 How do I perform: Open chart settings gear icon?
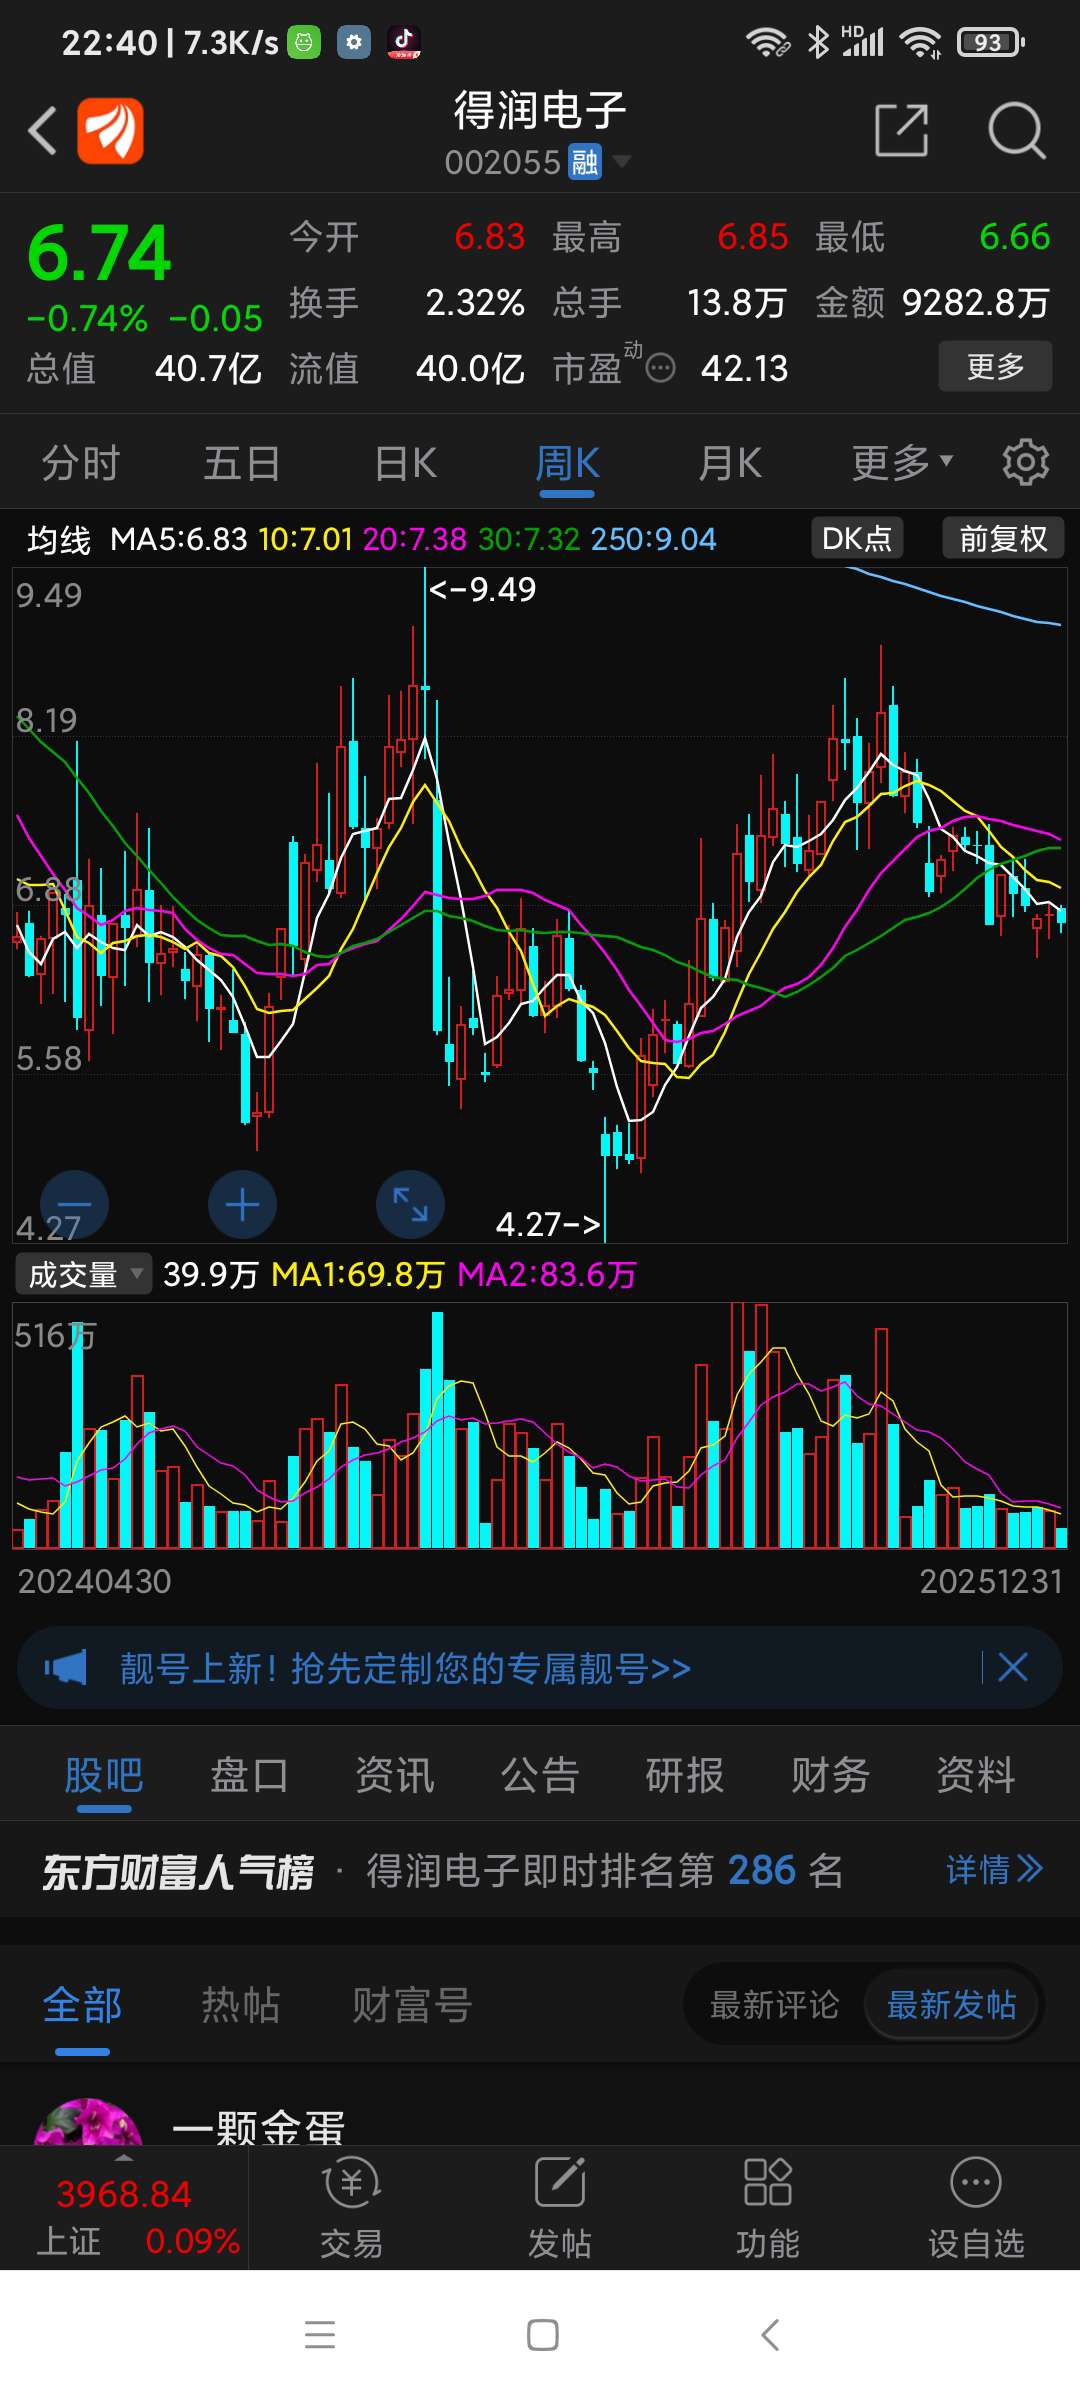tap(1026, 463)
